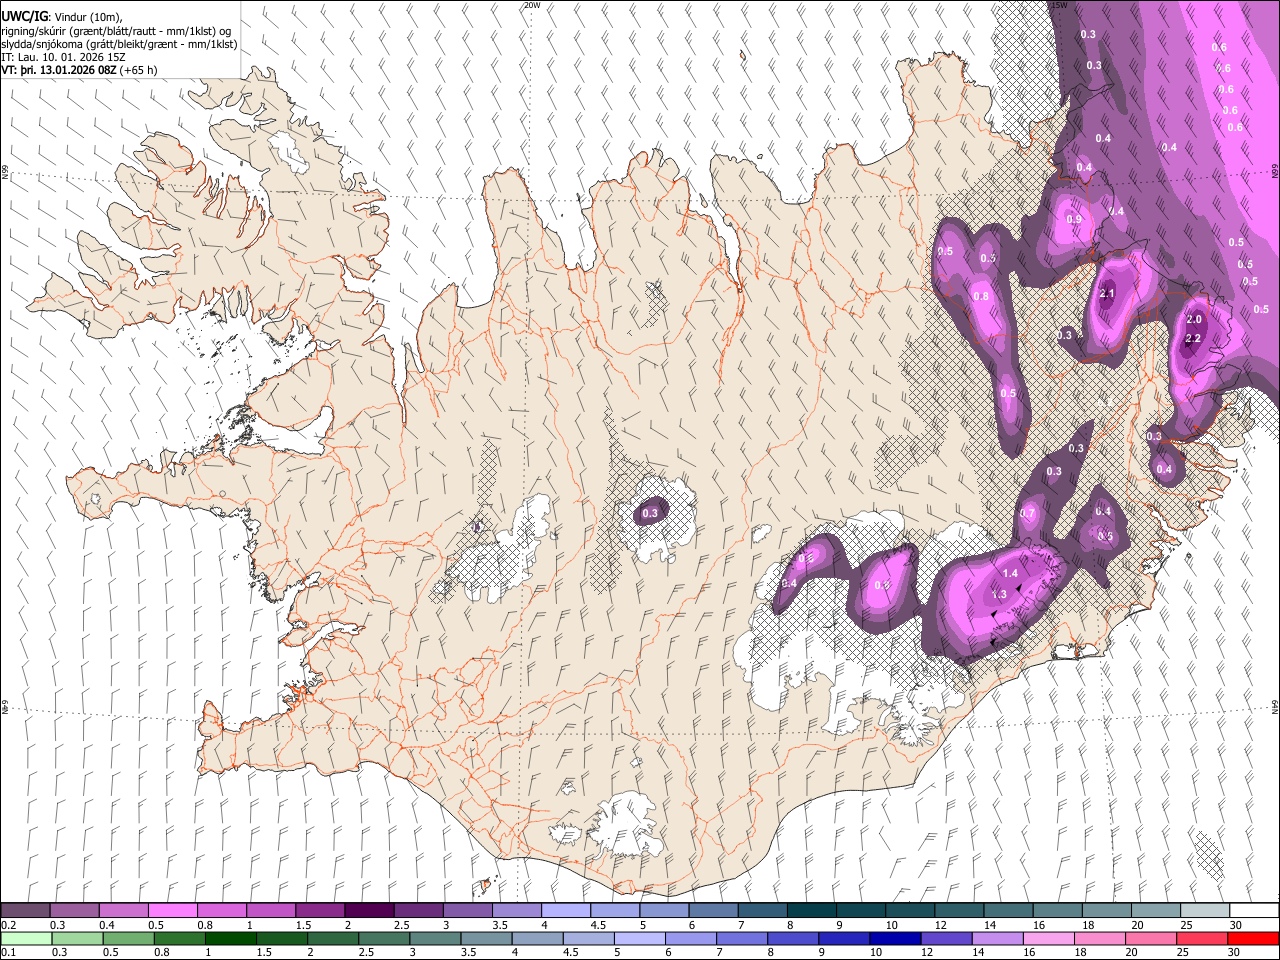
Task: Click the snow scale swatch between 0.2 and 0.3
Action: 25,911
